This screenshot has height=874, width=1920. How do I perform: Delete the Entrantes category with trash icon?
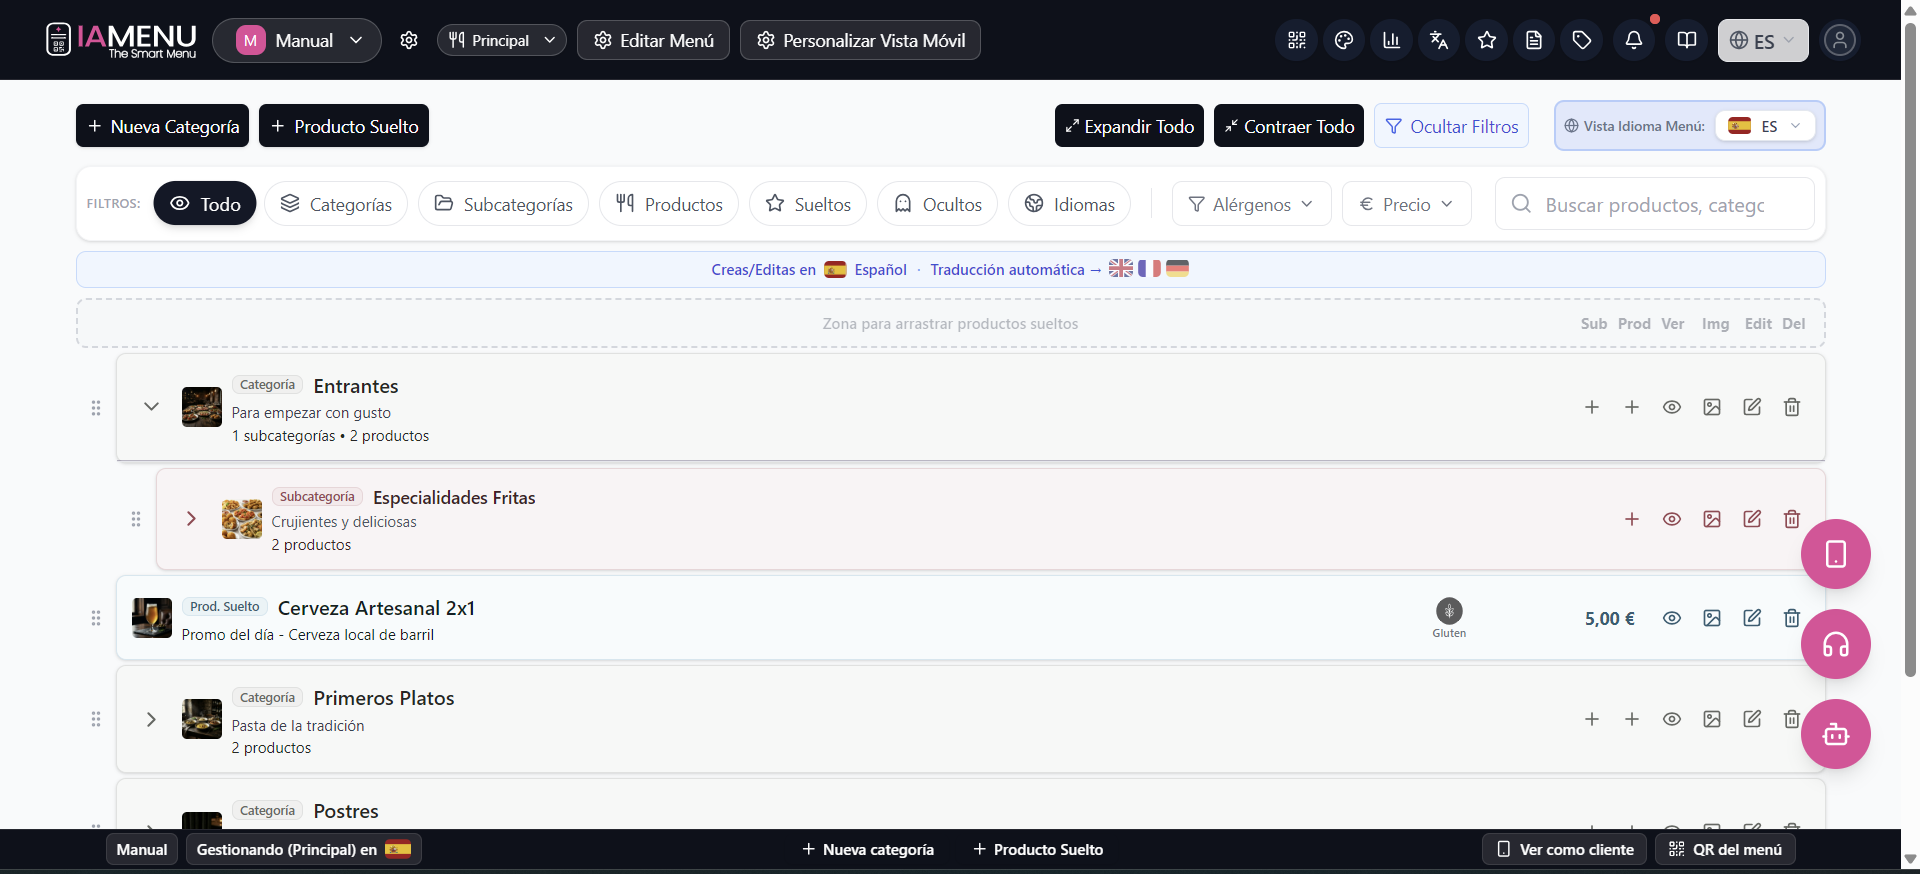point(1791,407)
